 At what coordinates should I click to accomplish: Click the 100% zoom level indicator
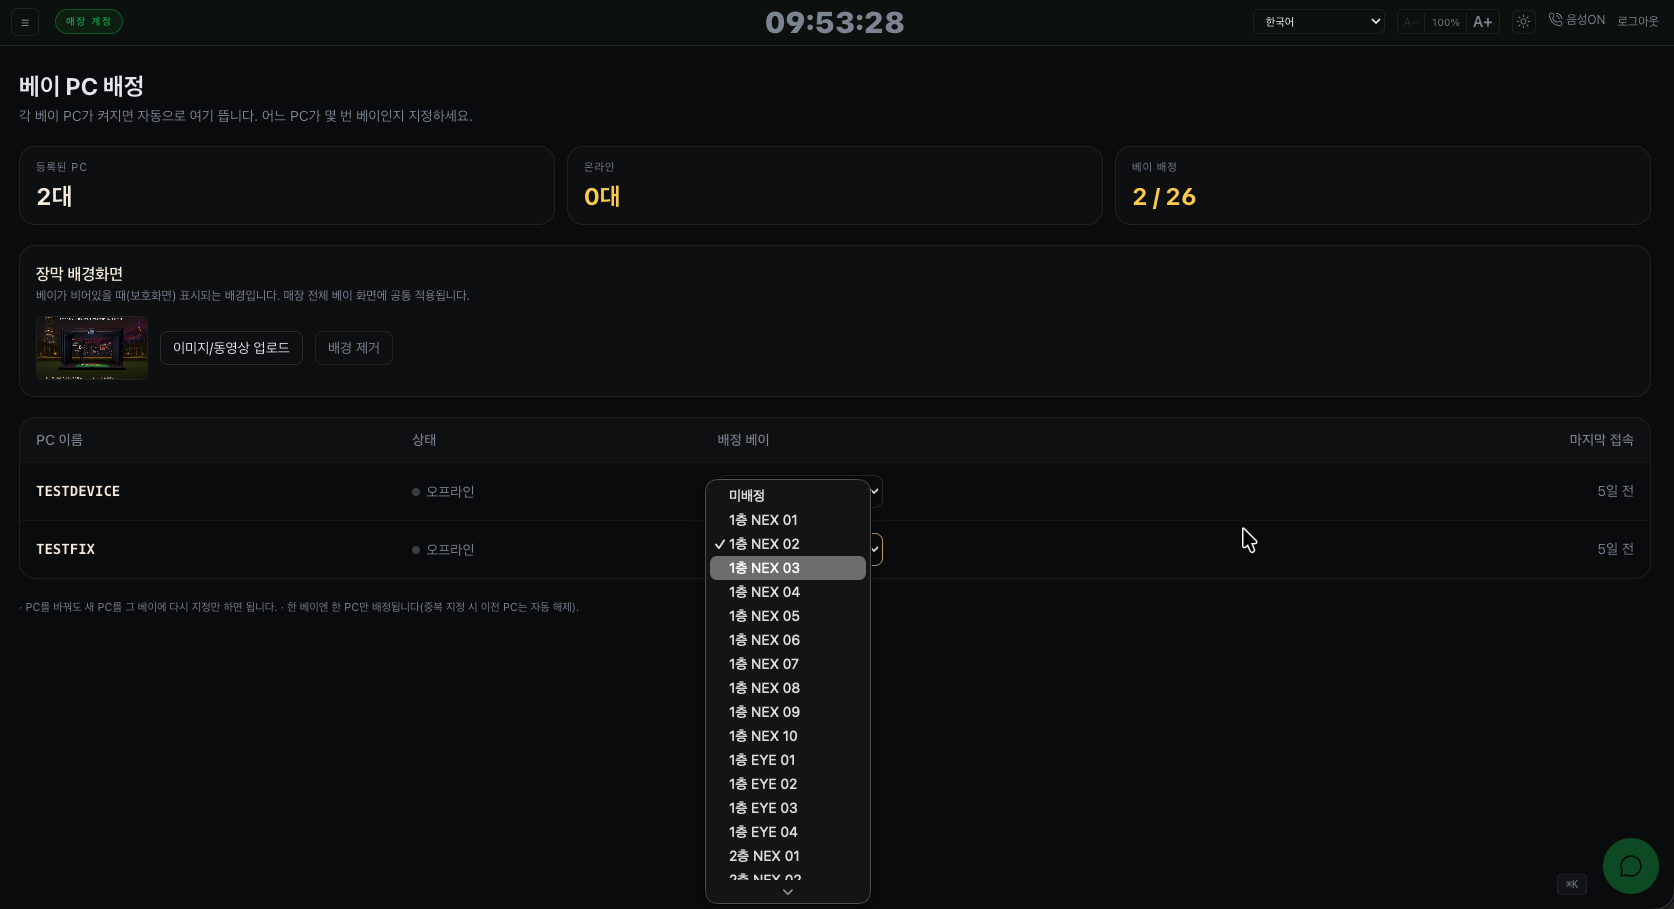point(1445,22)
